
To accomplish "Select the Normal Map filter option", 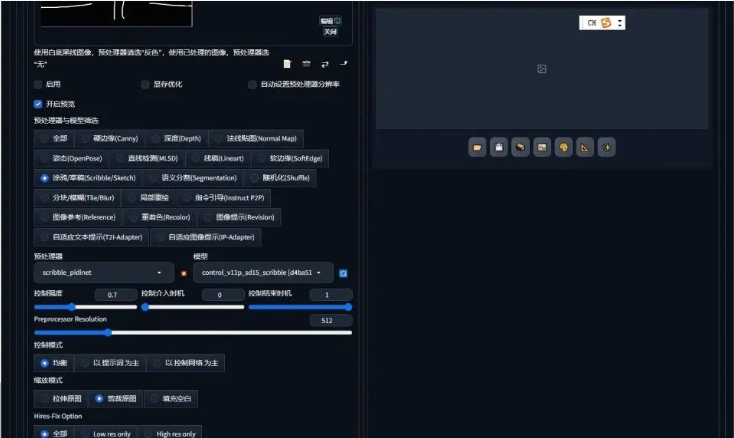I will (x=256, y=139).
